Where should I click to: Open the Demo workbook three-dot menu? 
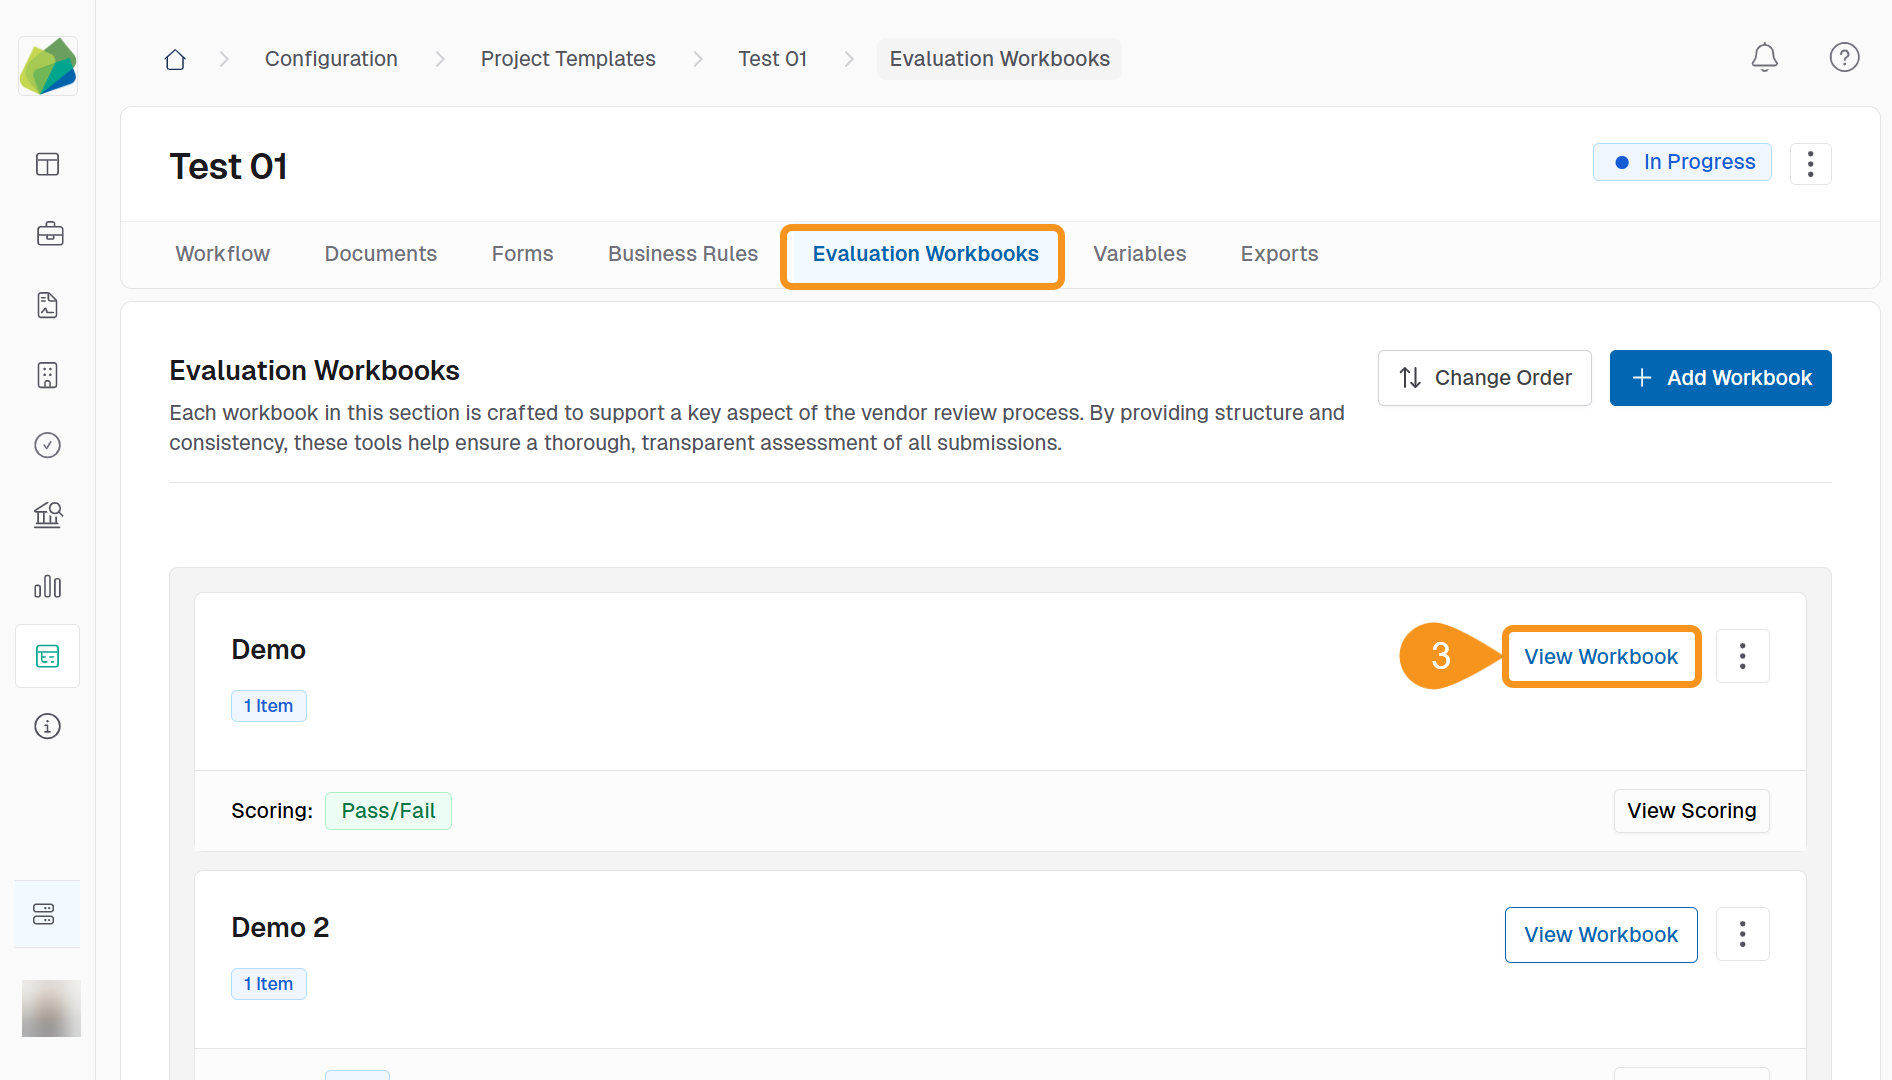pyautogui.click(x=1742, y=656)
